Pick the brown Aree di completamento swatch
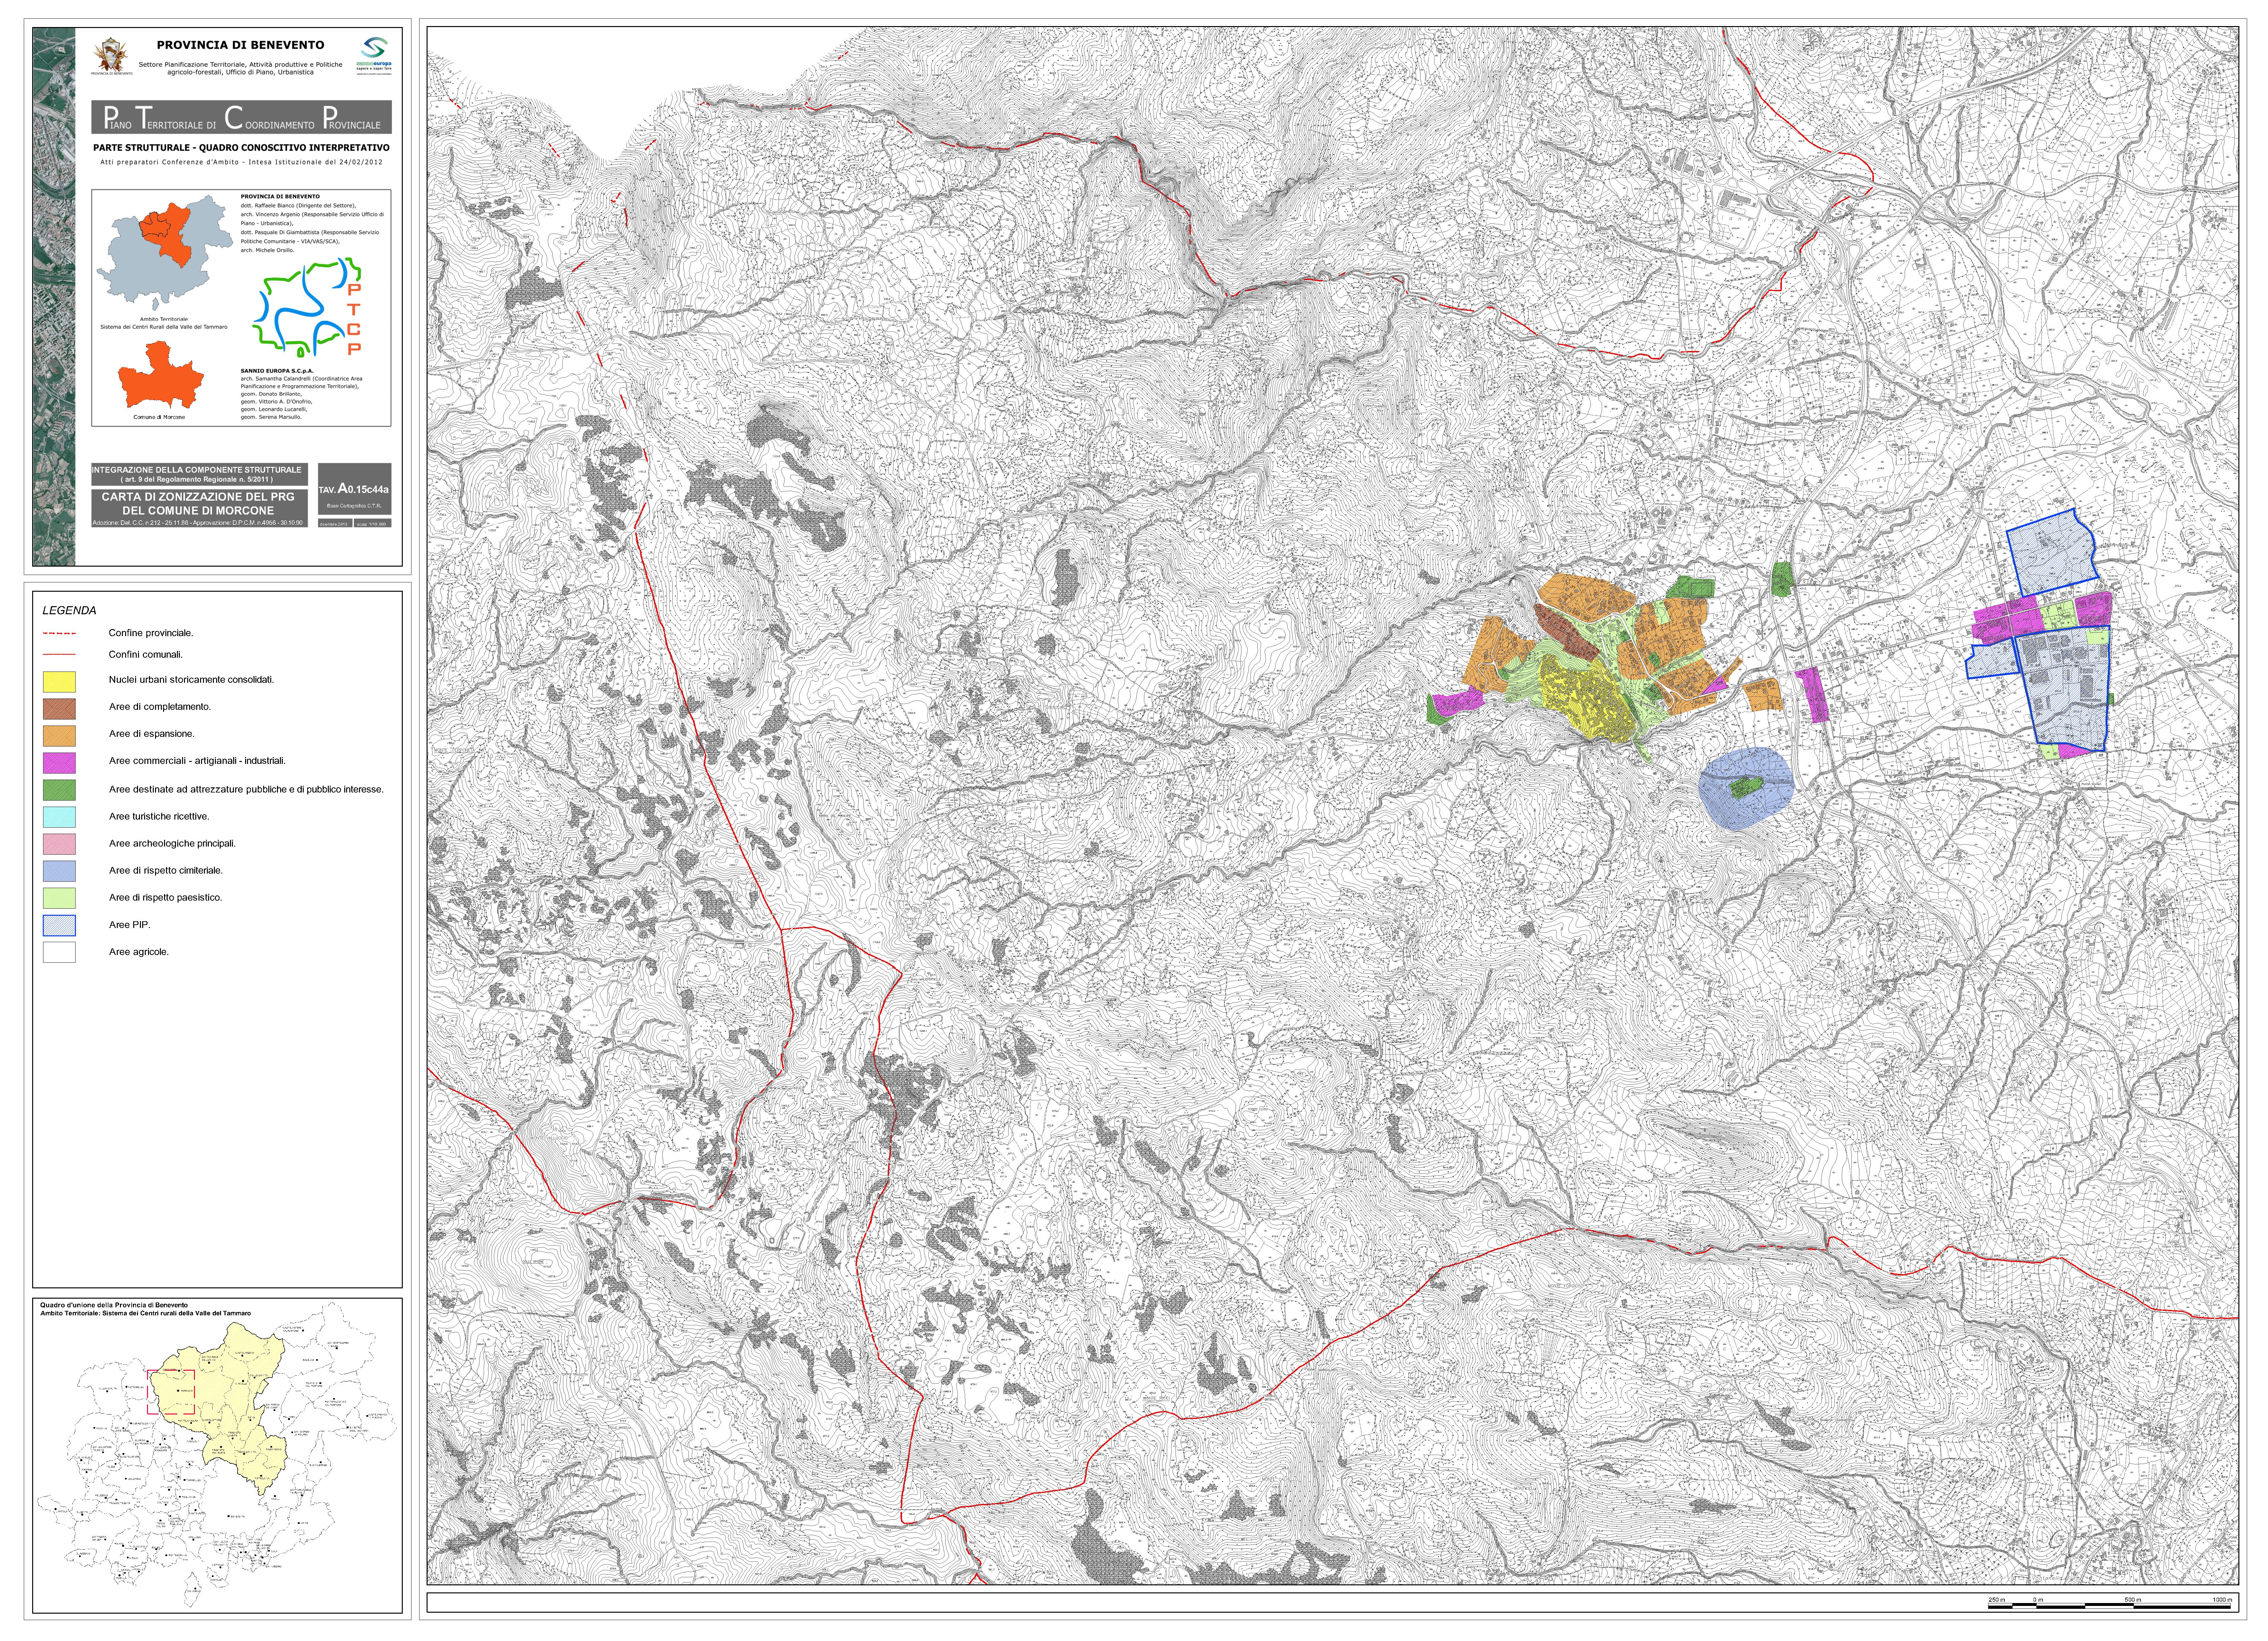 (x=59, y=709)
